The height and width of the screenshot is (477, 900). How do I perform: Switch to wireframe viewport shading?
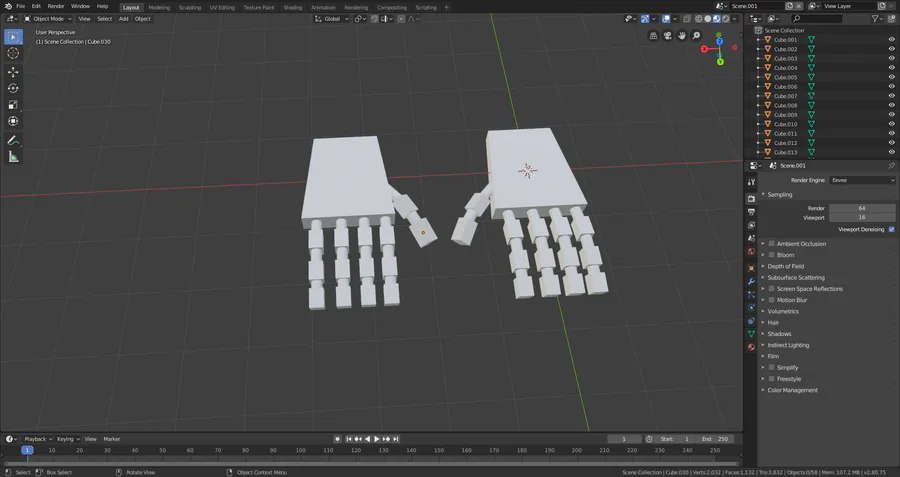tap(699, 19)
